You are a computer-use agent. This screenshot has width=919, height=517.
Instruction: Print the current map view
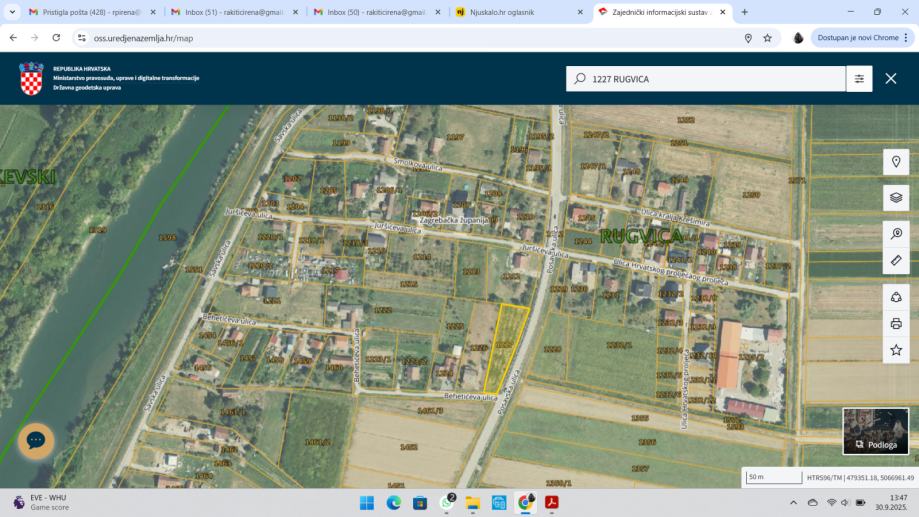pos(896,323)
